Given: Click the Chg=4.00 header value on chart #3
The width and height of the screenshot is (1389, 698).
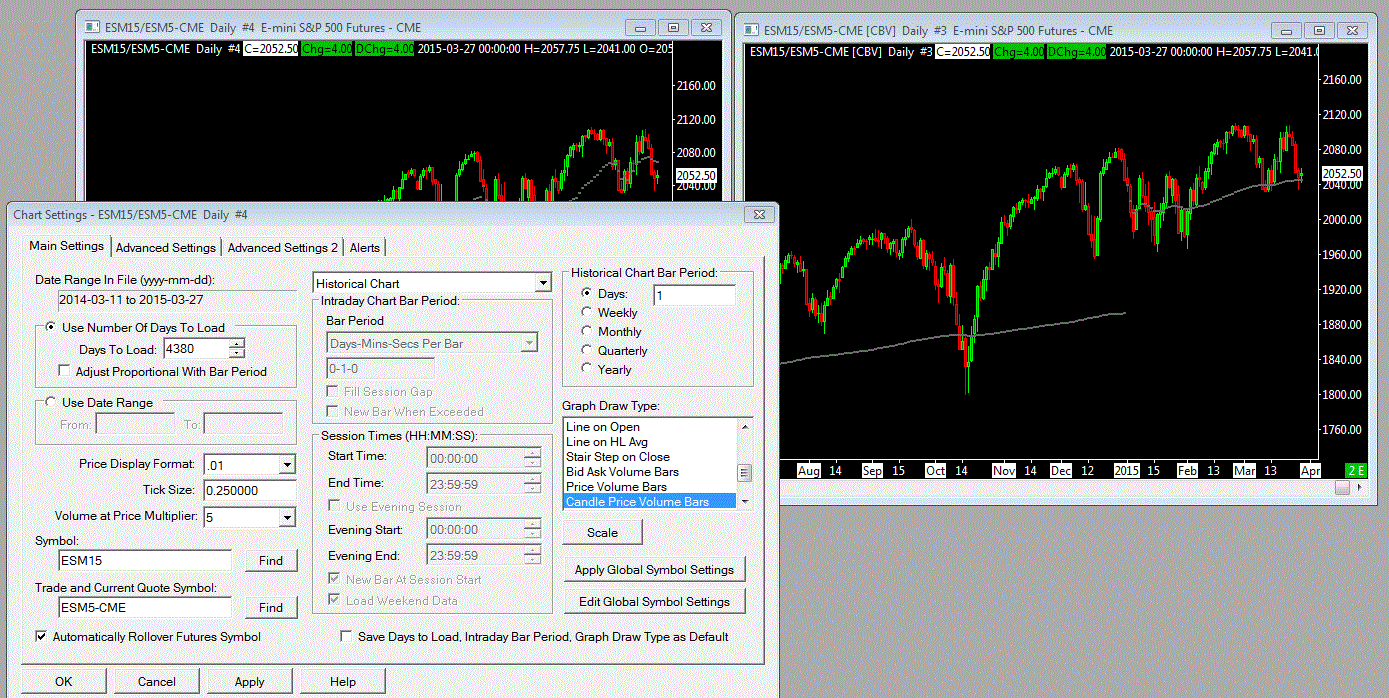Looking at the screenshot, I should [x=1017, y=51].
